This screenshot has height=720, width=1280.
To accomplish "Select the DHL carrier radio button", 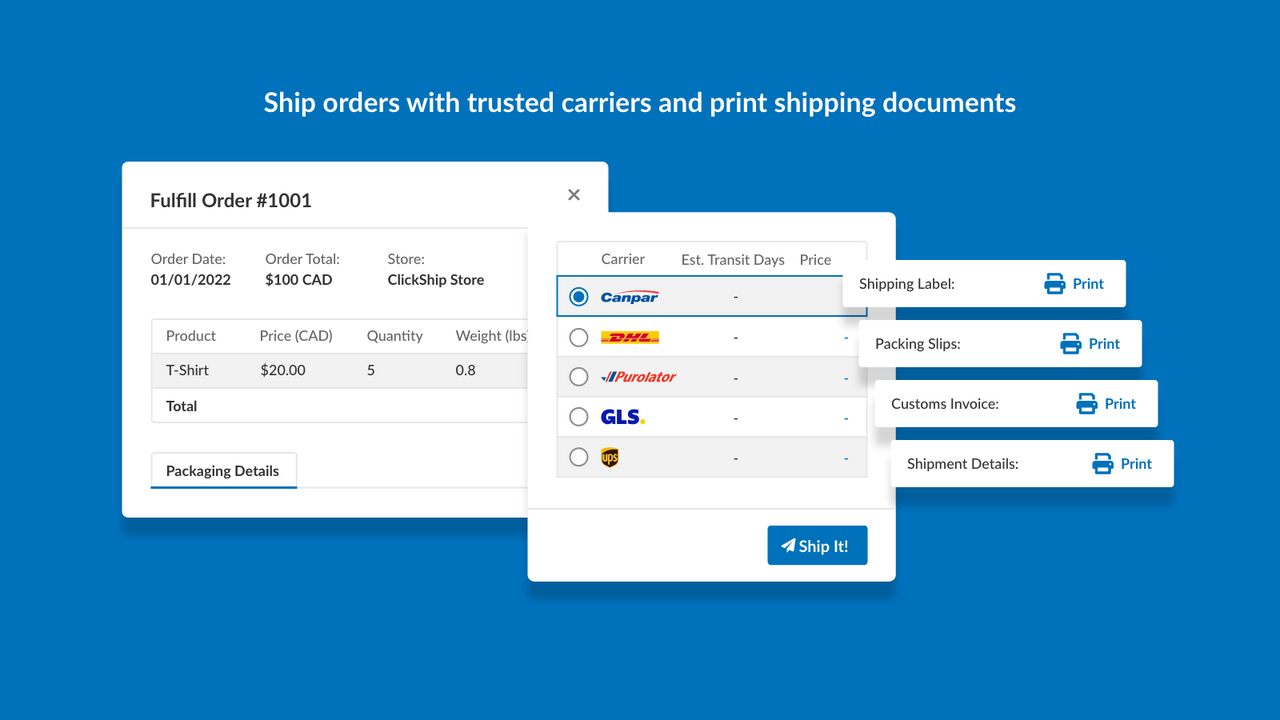I will coord(578,336).
